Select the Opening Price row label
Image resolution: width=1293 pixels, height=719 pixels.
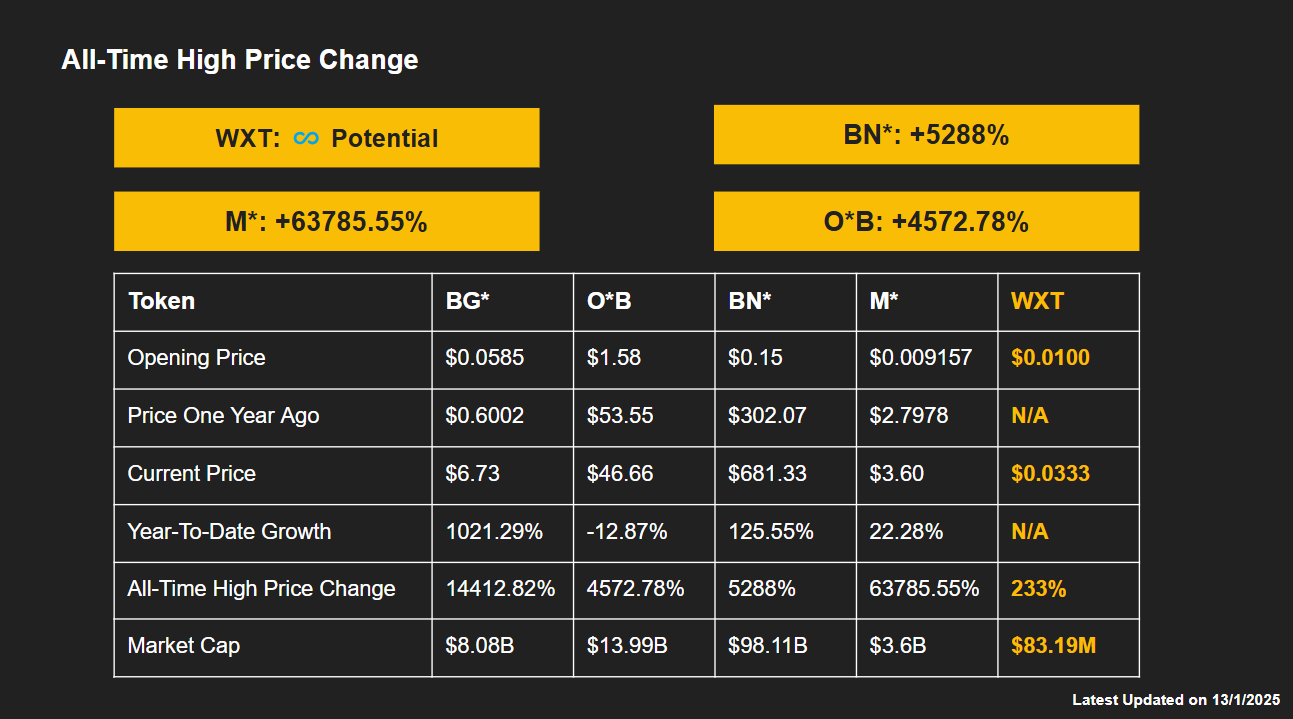click(x=196, y=358)
